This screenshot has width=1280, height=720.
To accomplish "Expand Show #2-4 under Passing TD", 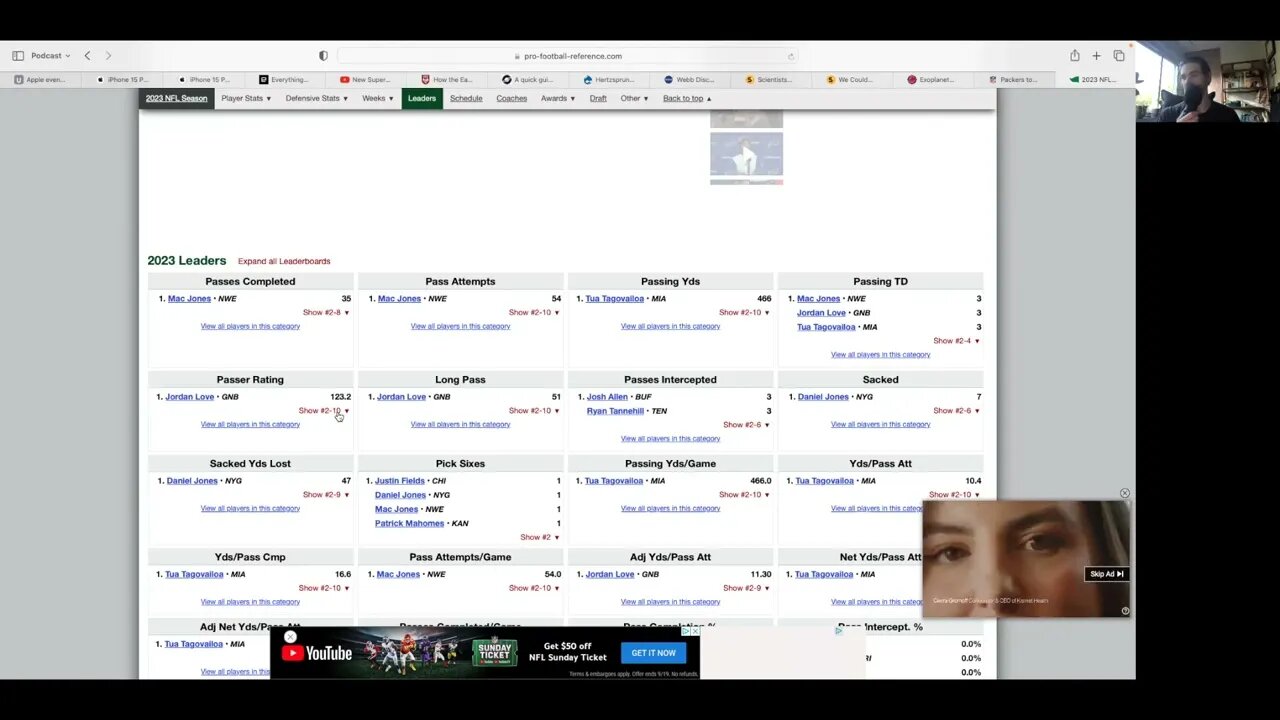I will tap(956, 340).
